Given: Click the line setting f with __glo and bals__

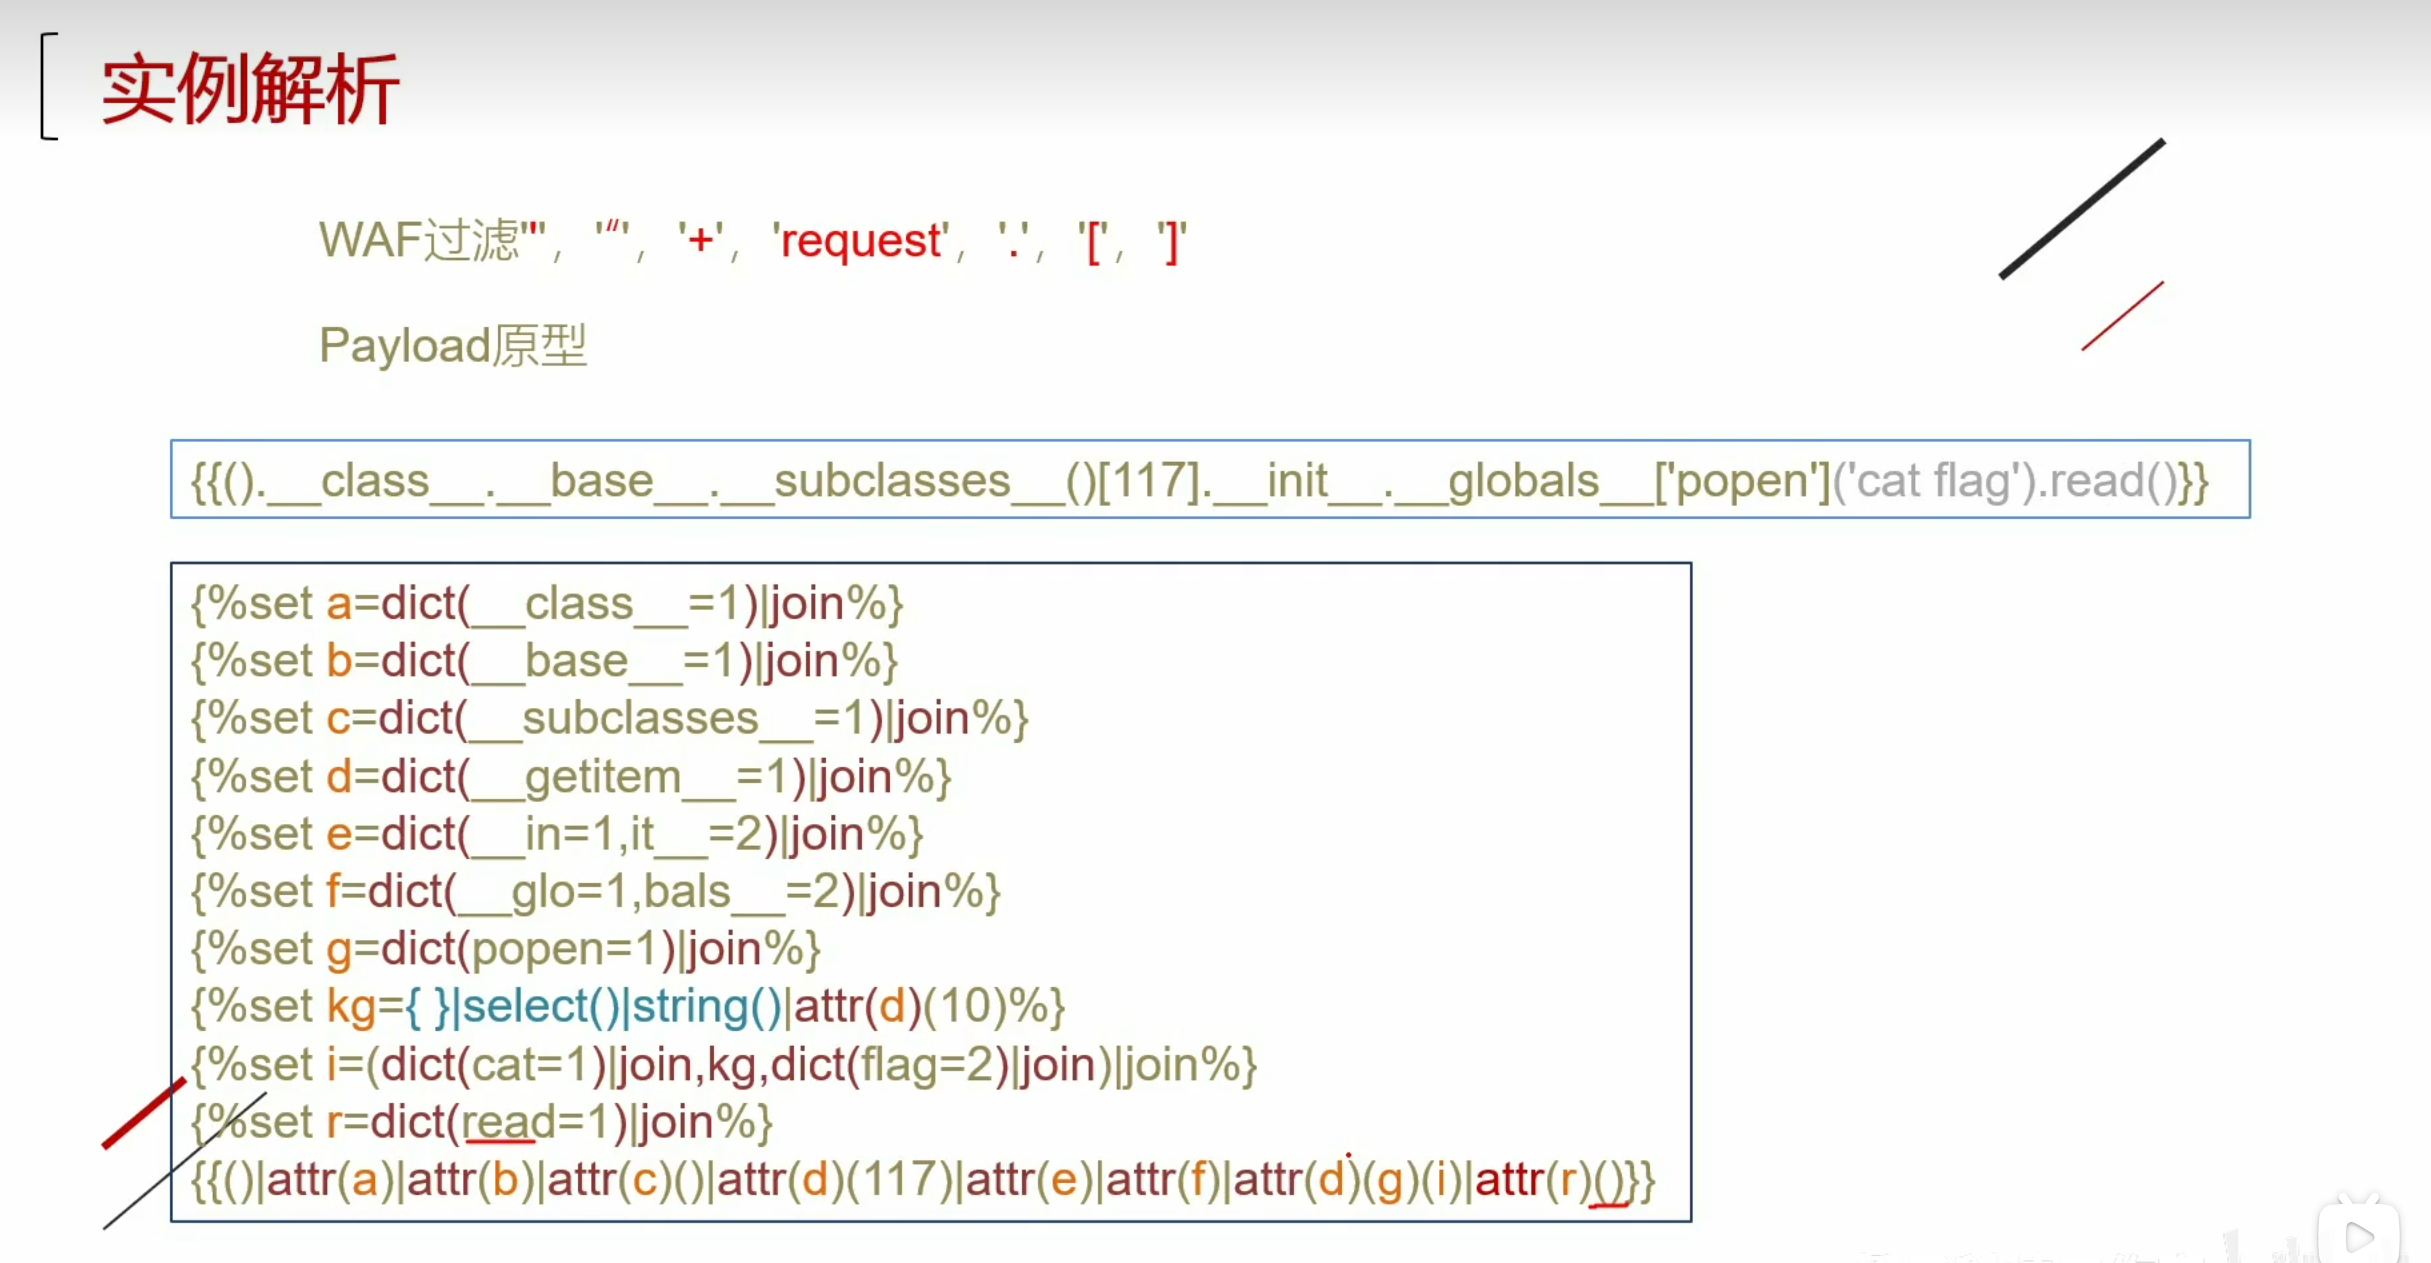Looking at the screenshot, I should (595, 892).
